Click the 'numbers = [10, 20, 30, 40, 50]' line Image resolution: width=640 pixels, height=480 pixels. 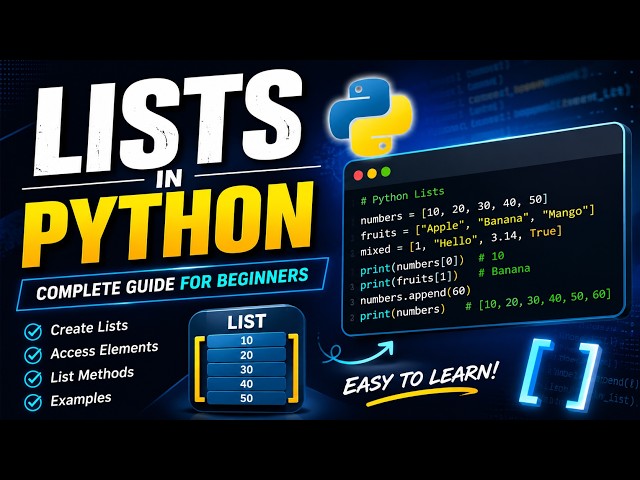click(x=454, y=210)
